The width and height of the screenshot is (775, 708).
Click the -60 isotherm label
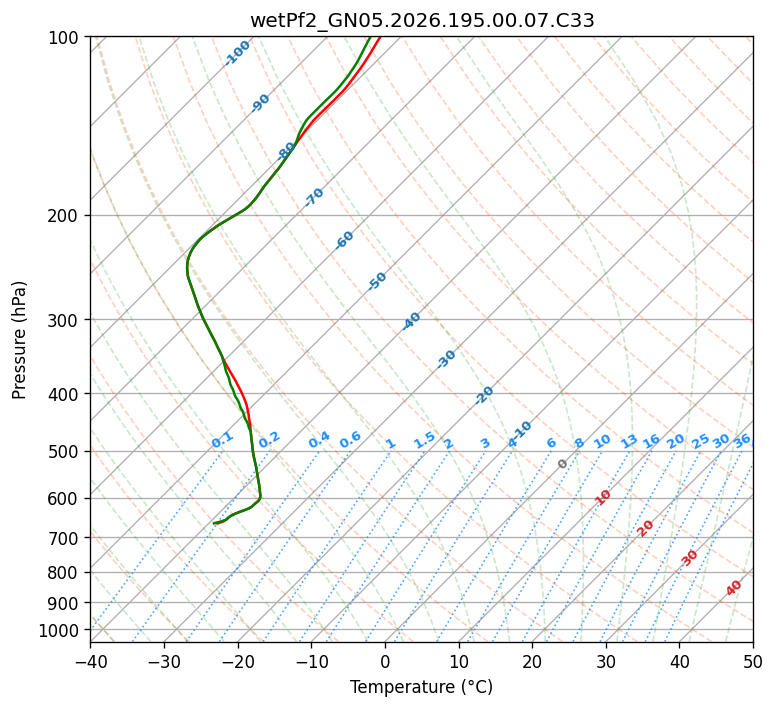coord(344,240)
